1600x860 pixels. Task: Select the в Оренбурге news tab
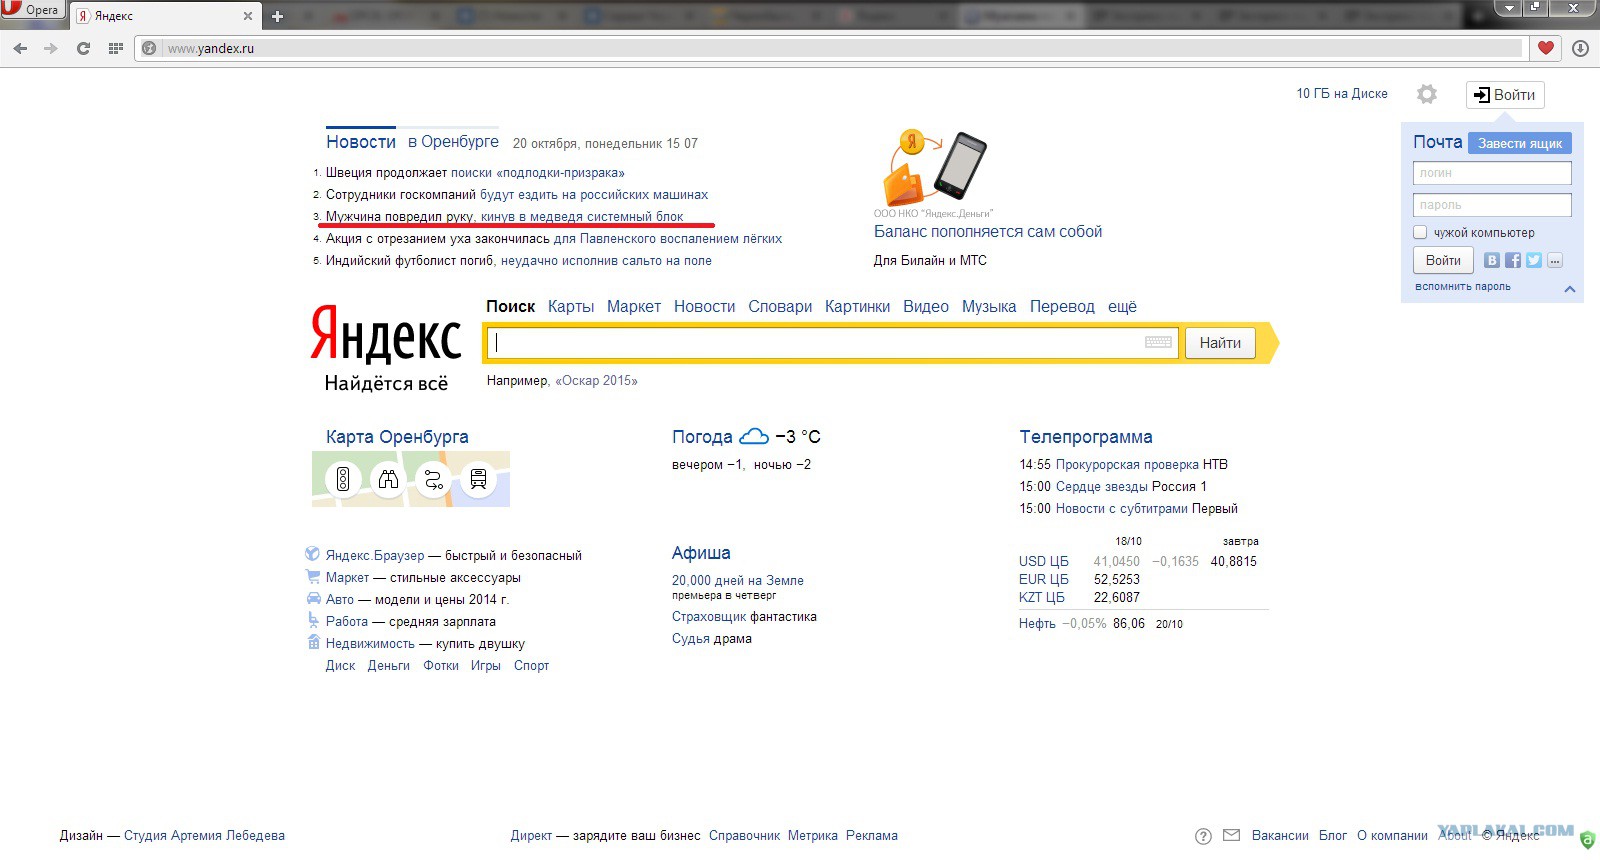(453, 142)
